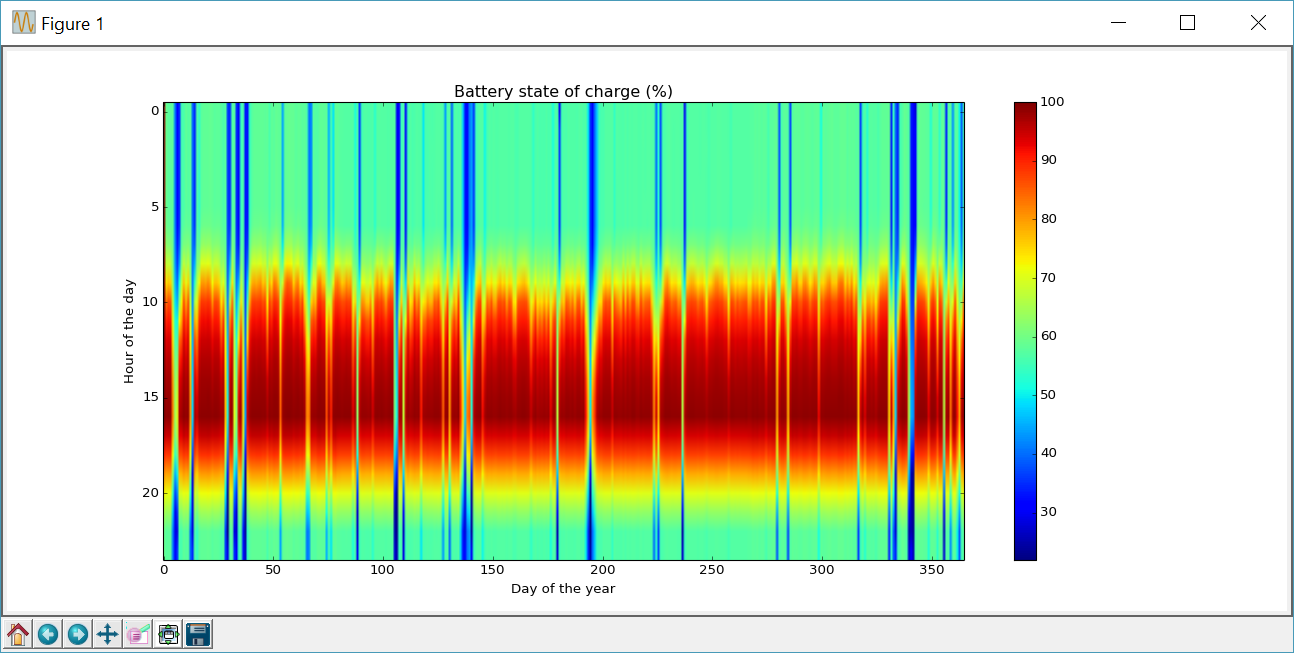Click the 'Day of the year' x-axis label
1294x653 pixels.
pyautogui.click(x=563, y=589)
